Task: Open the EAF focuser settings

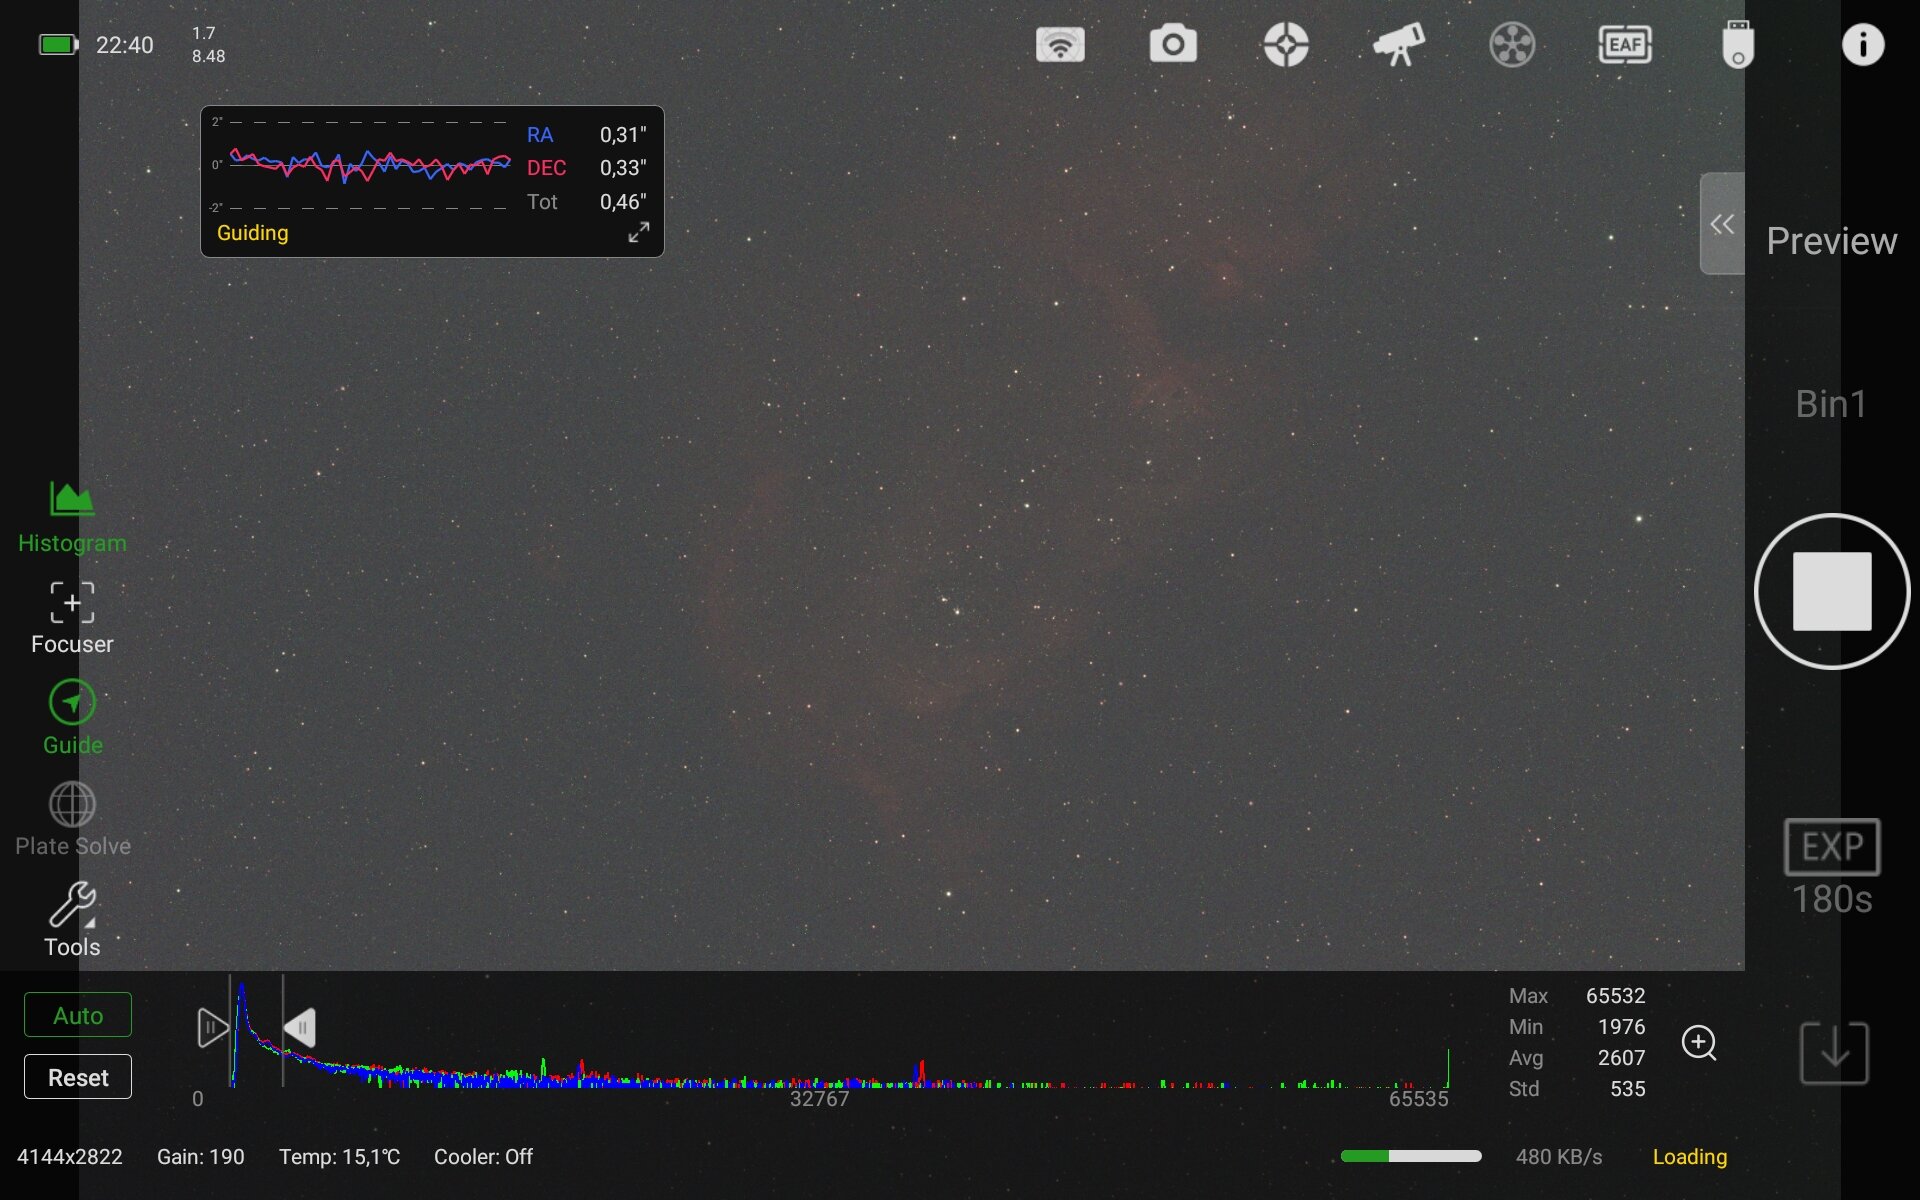Action: [1625, 45]
